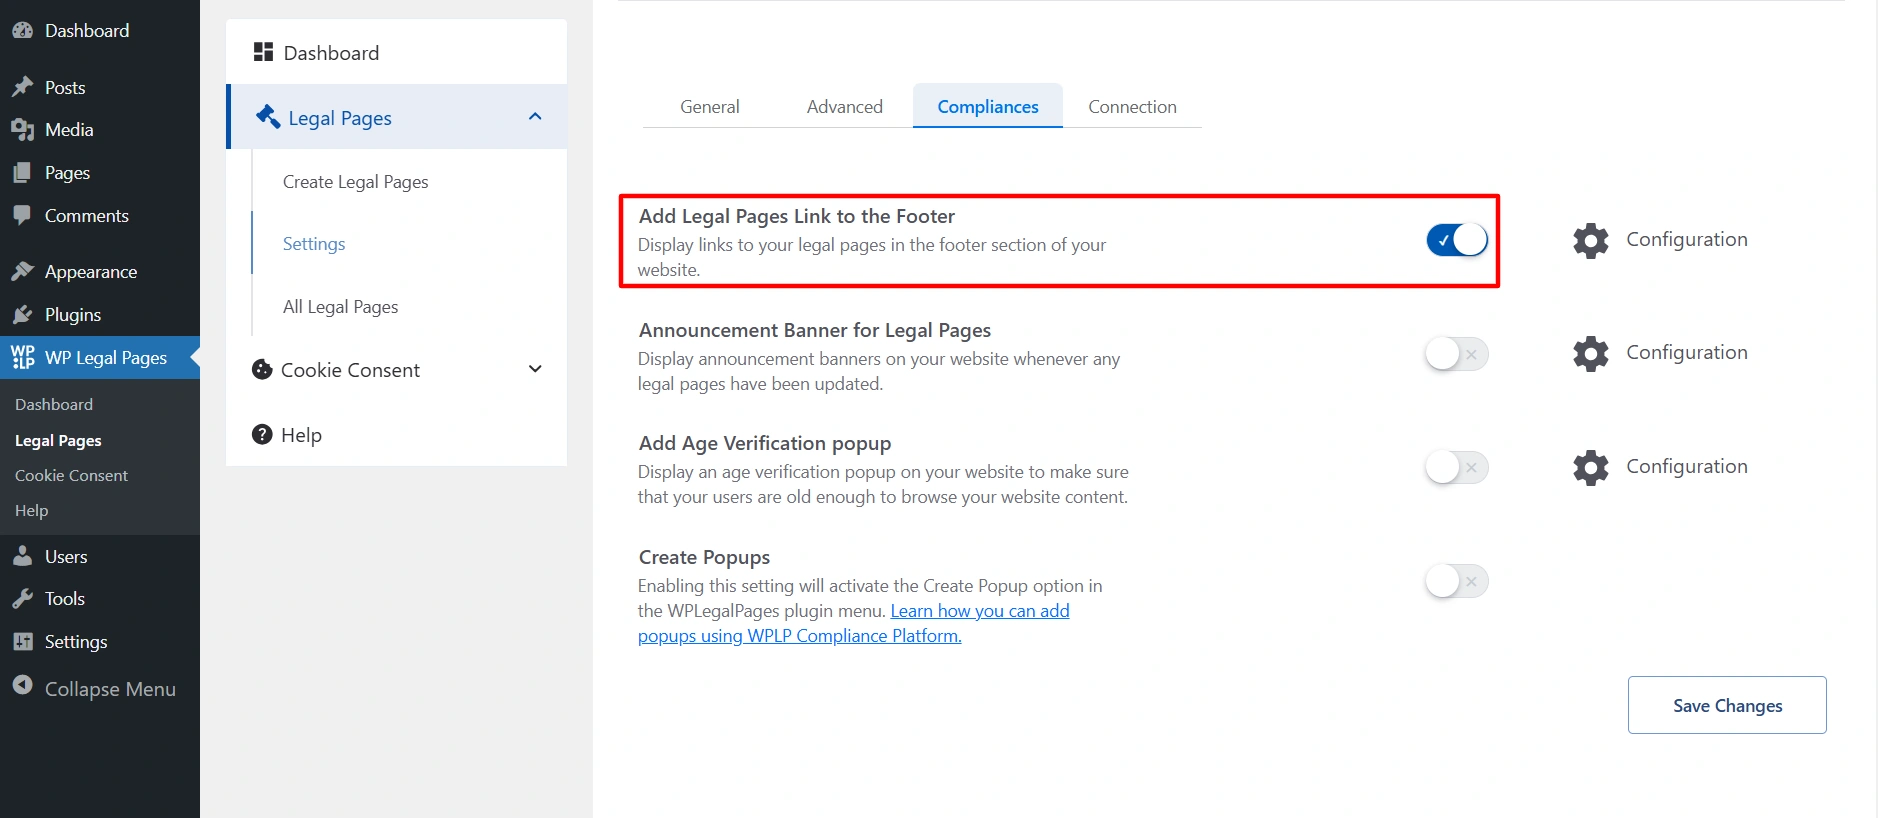Click gear icon for footer link configuration

(1591, 240)
